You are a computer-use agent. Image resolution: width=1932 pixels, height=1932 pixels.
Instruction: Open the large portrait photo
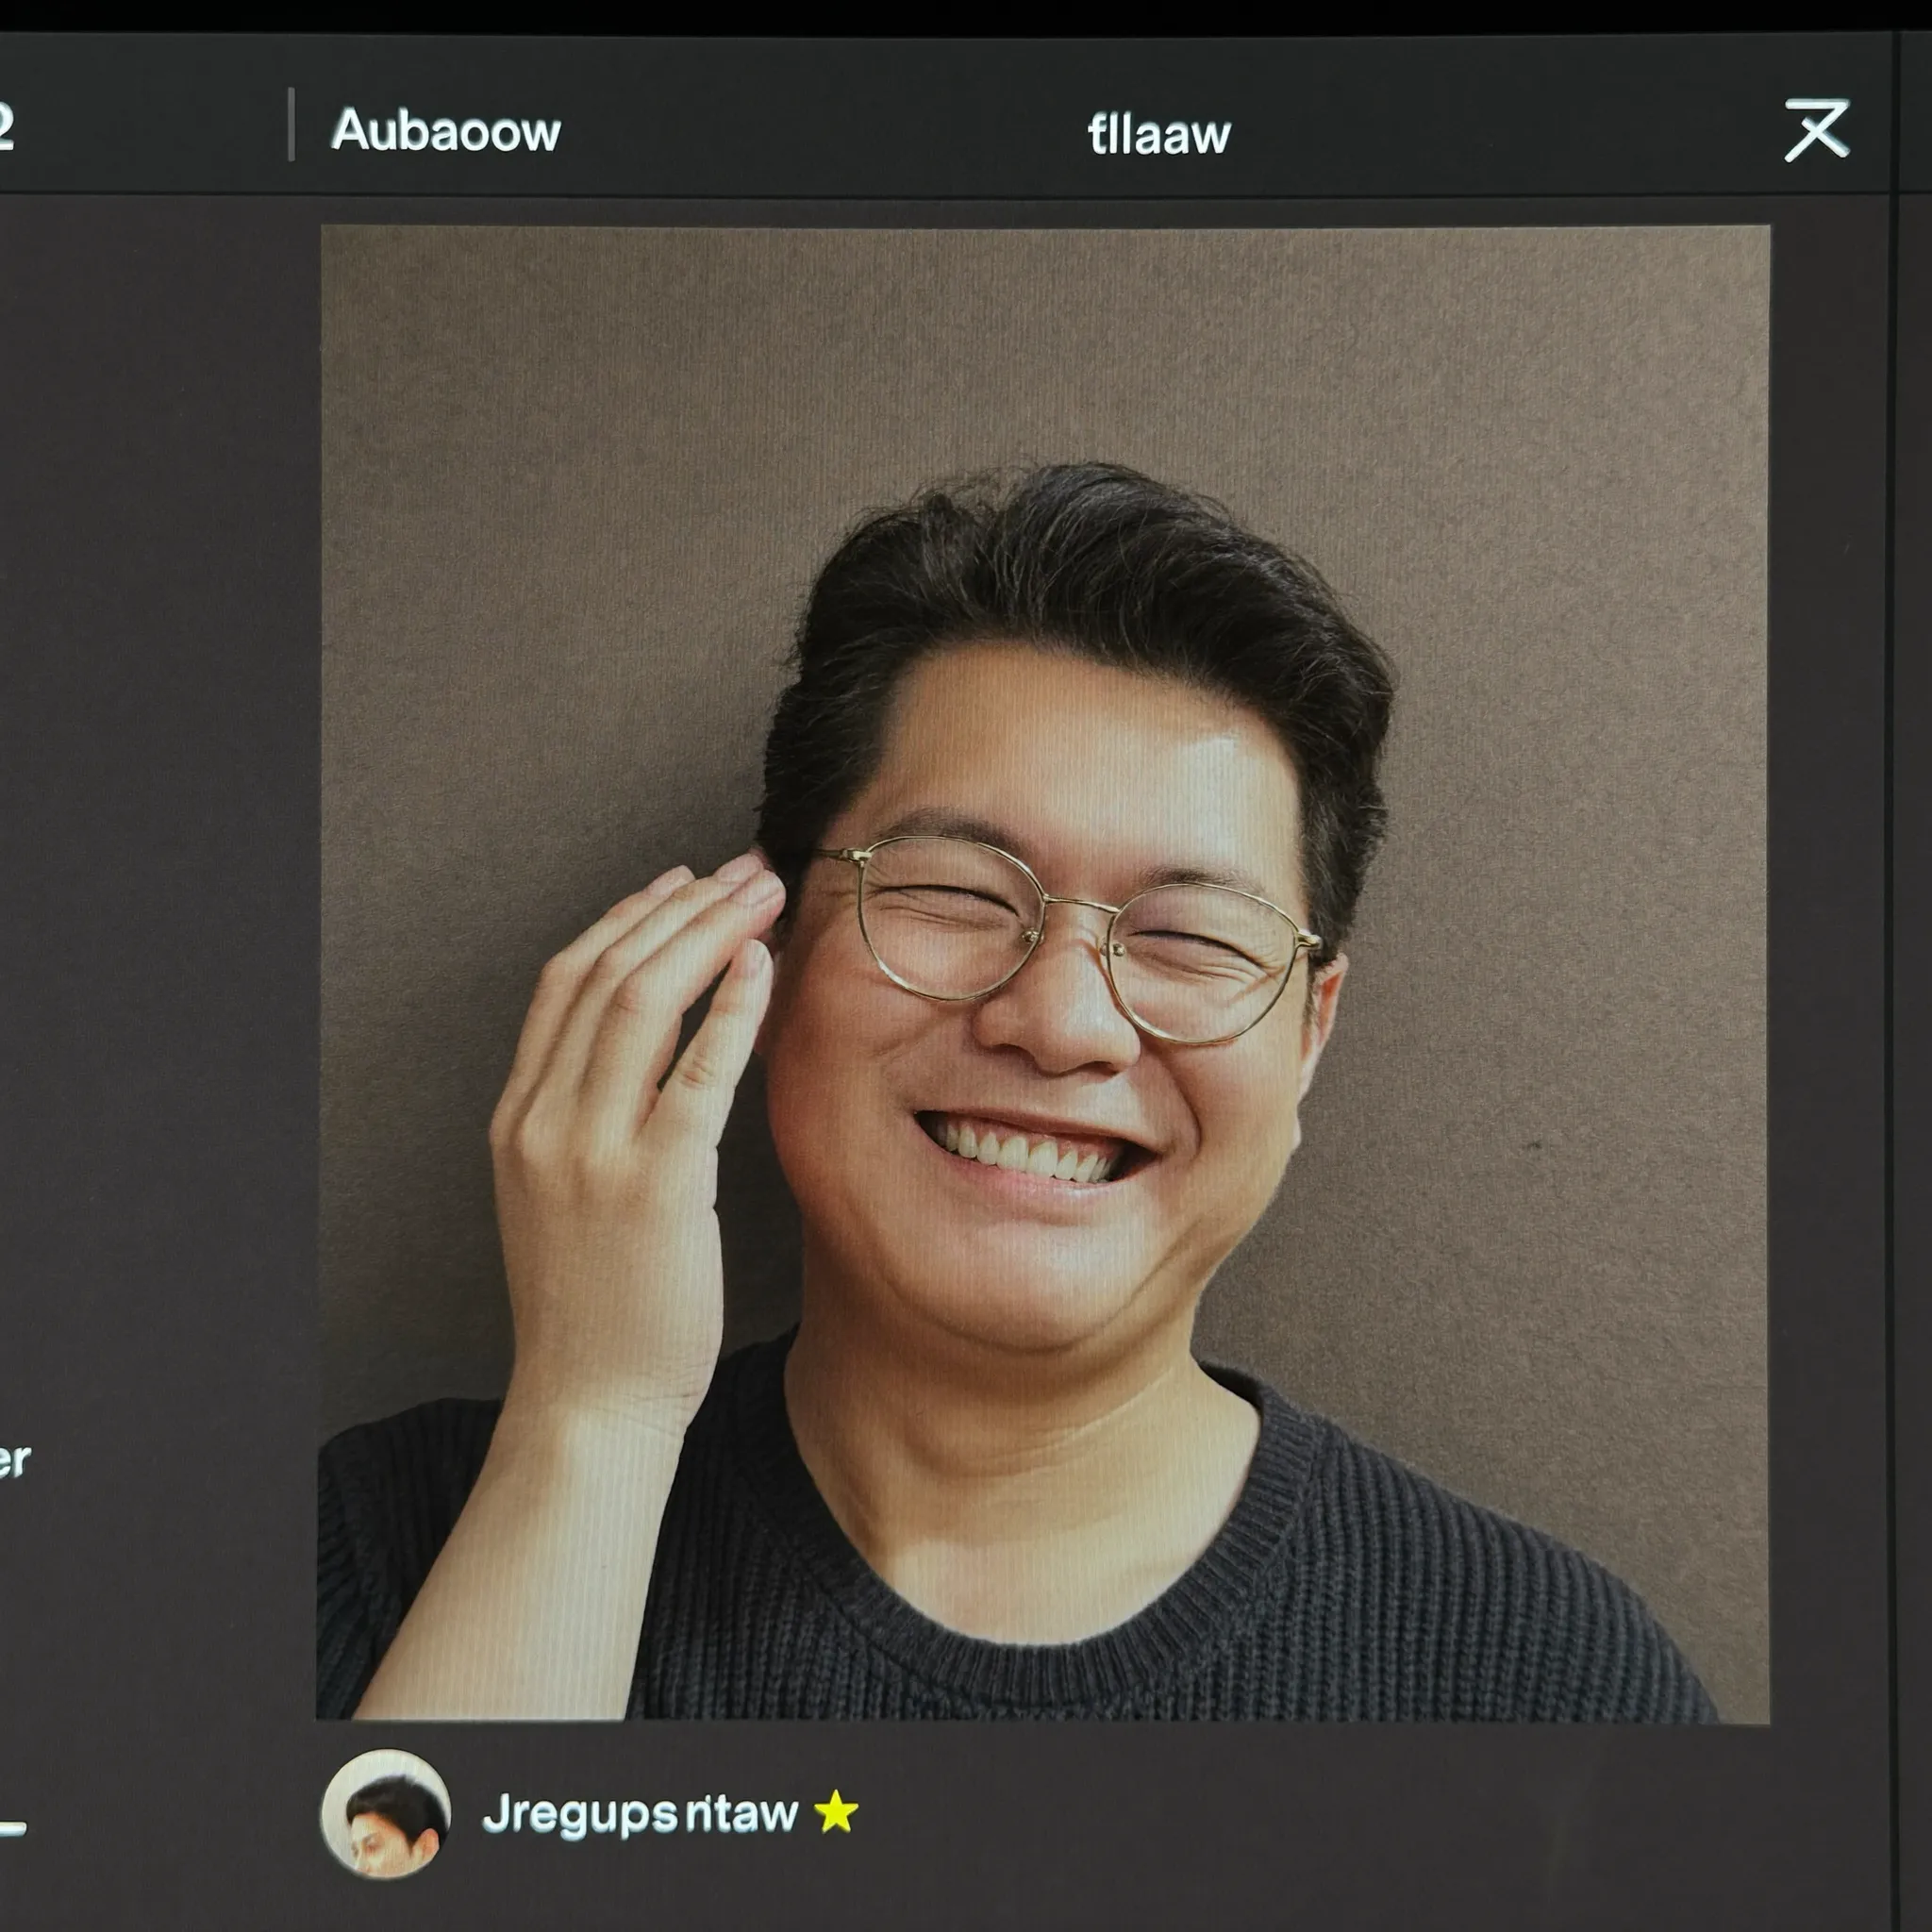(1043, 974)
